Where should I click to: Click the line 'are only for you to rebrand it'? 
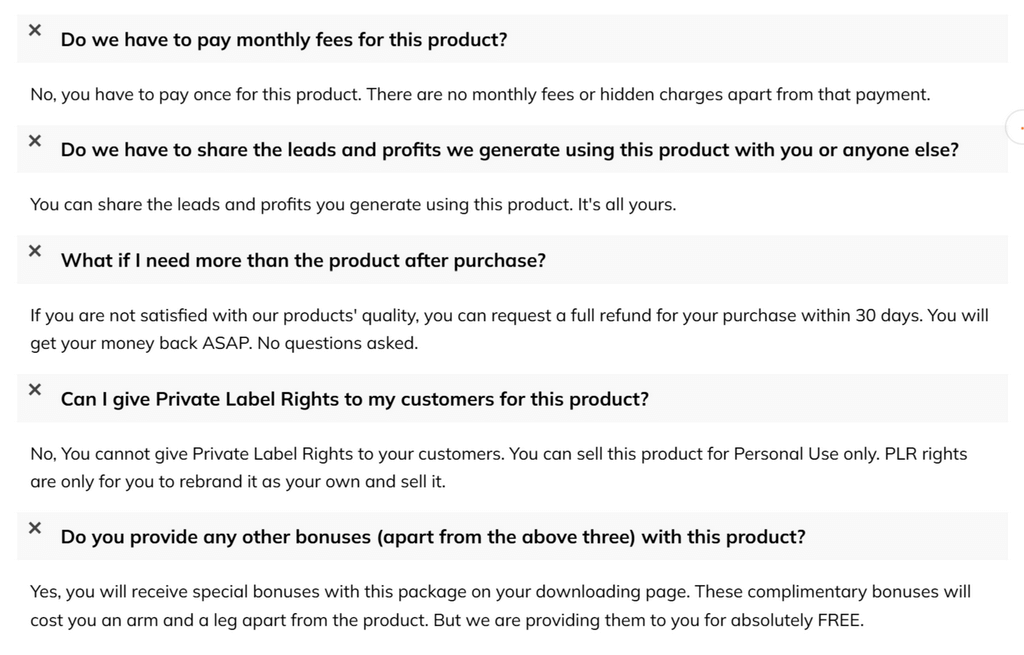point(238,482)
